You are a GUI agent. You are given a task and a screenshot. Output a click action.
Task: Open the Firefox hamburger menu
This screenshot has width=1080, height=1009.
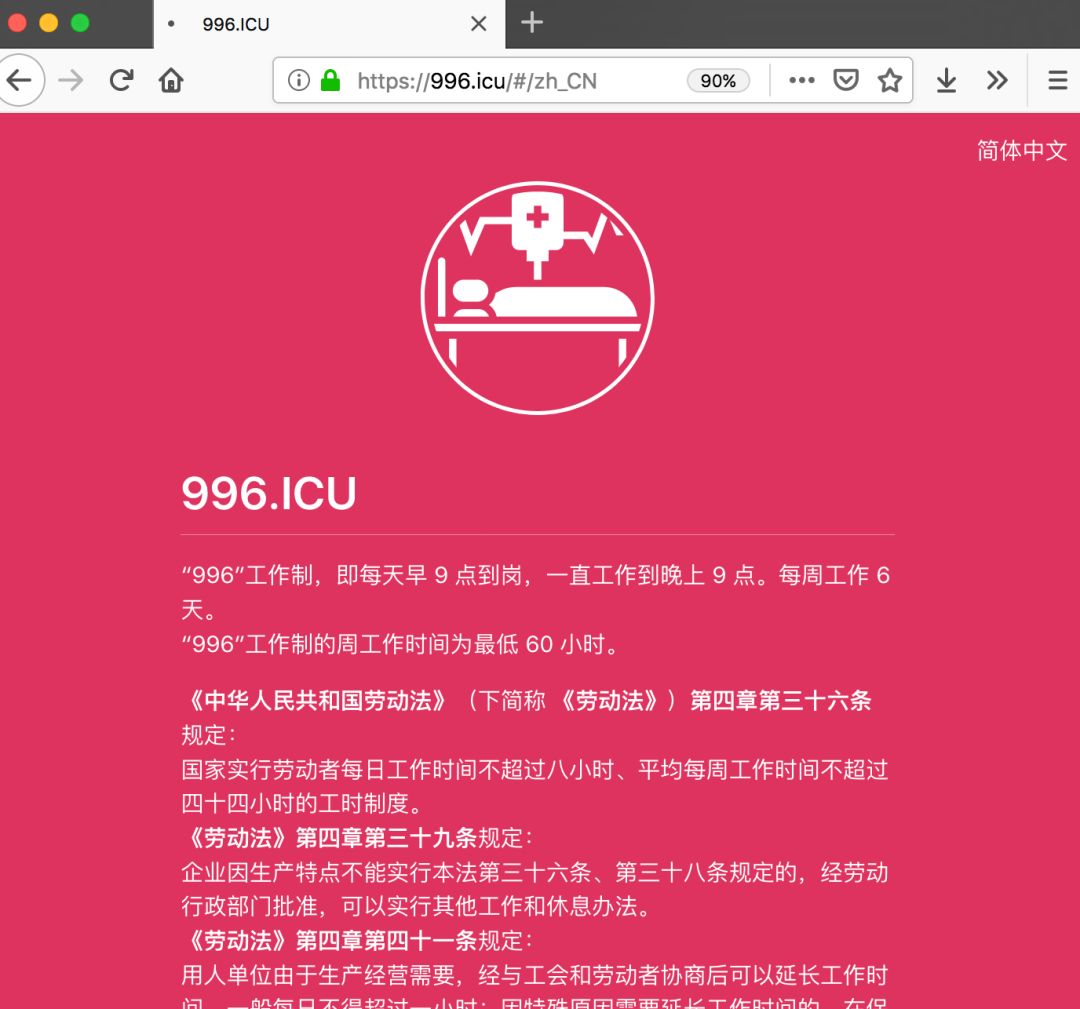1056,81
